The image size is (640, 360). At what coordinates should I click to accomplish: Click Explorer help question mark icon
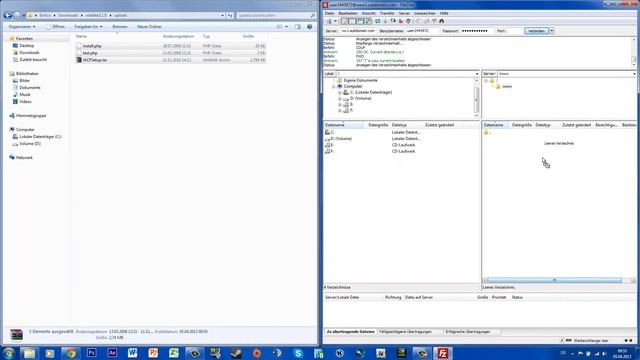tap(309, 27)
